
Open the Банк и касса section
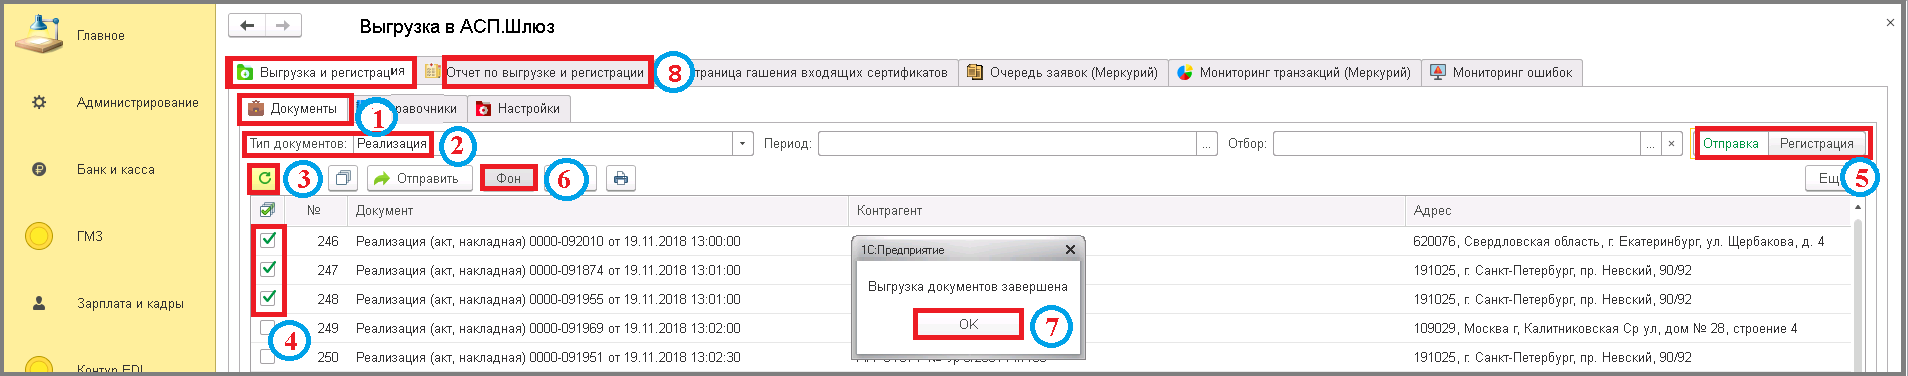(x=115, y=169)
